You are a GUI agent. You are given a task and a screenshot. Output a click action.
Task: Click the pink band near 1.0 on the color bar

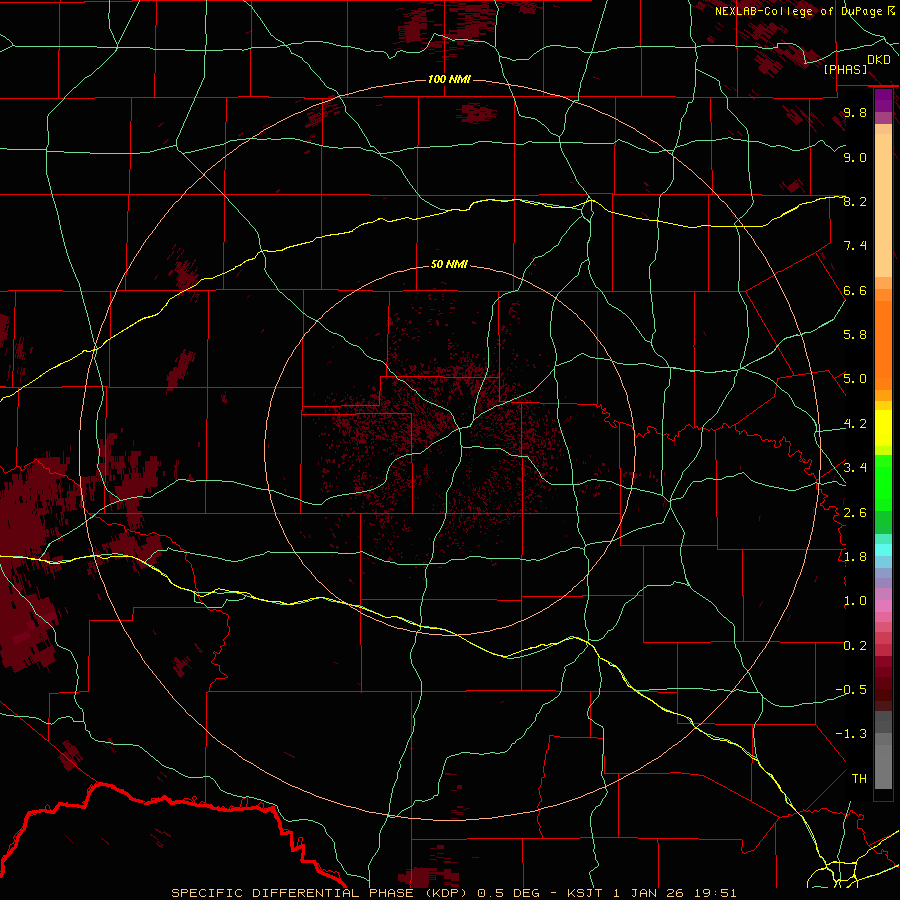point(883,606)
